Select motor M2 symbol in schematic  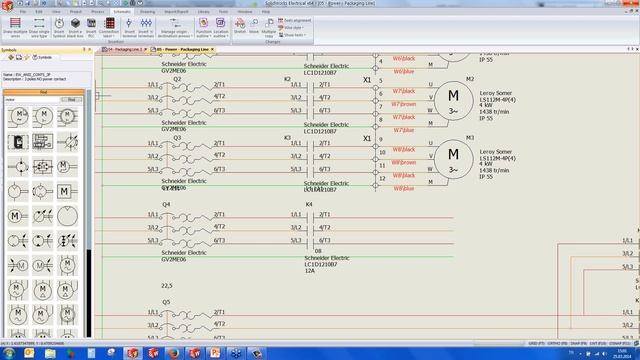click(x=453, y=100)
